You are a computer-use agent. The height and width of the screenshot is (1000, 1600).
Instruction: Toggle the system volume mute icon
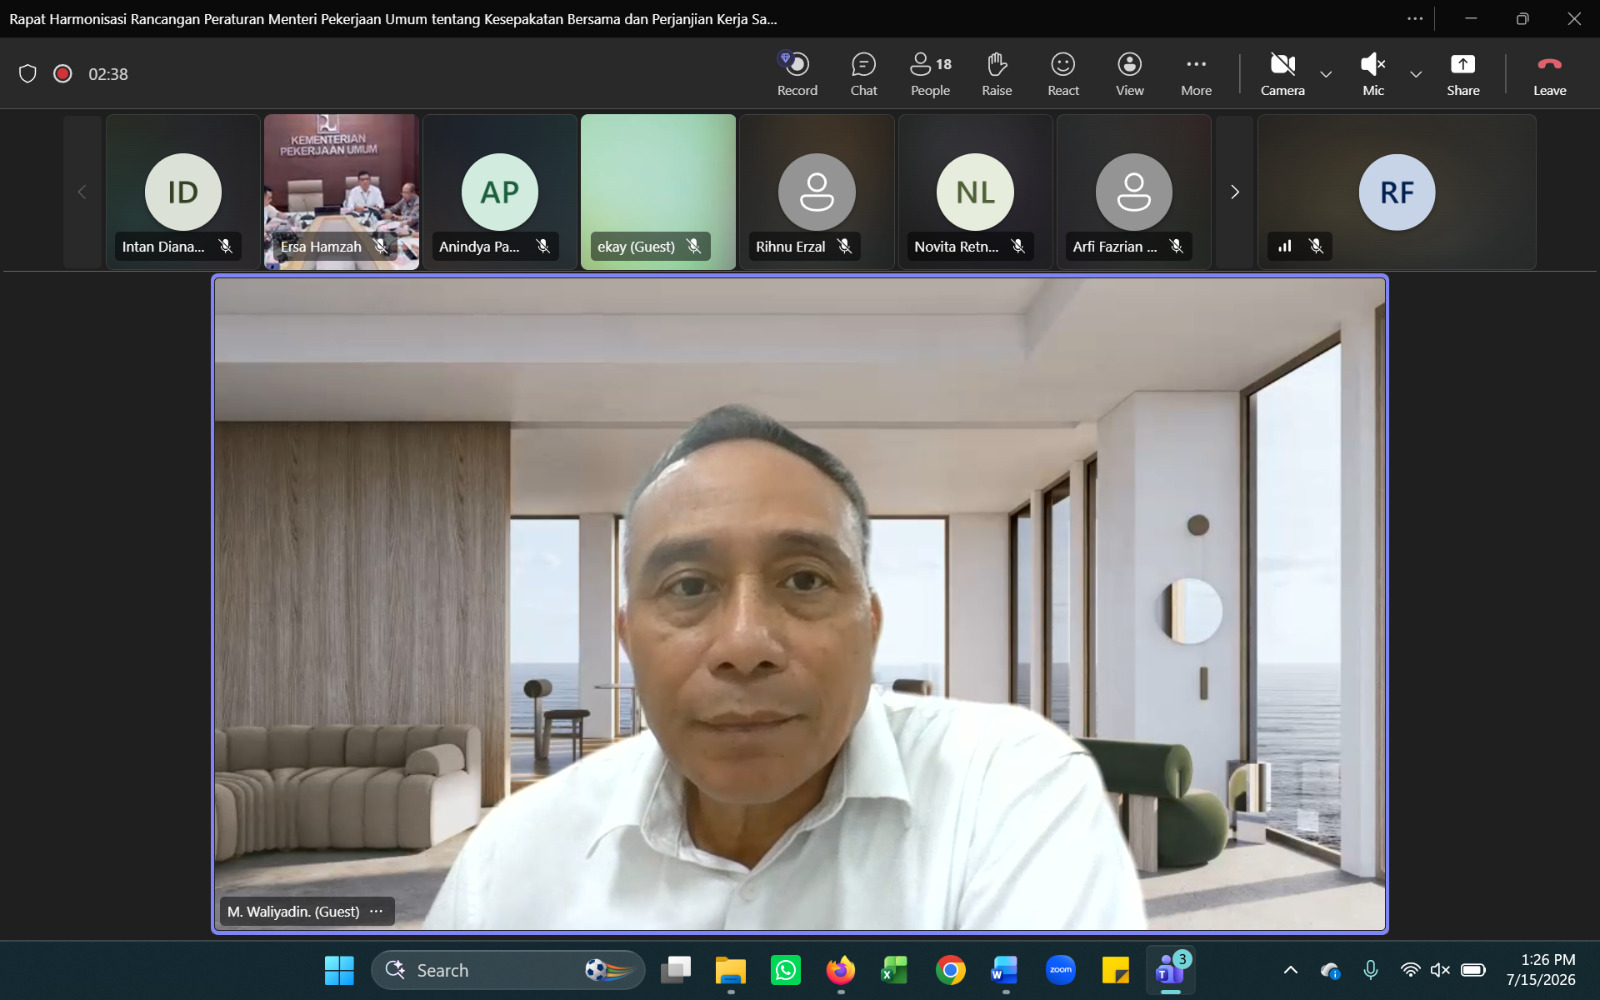point(1440,970)
